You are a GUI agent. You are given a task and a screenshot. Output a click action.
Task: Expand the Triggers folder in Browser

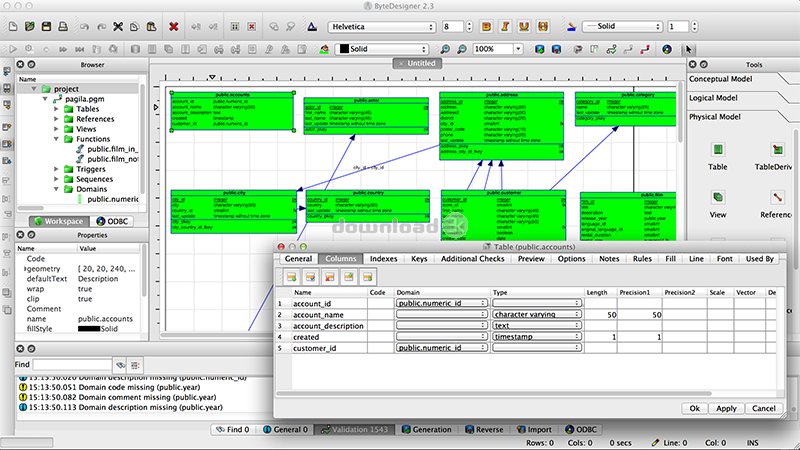pyautogui.click(x=56, y=169)
